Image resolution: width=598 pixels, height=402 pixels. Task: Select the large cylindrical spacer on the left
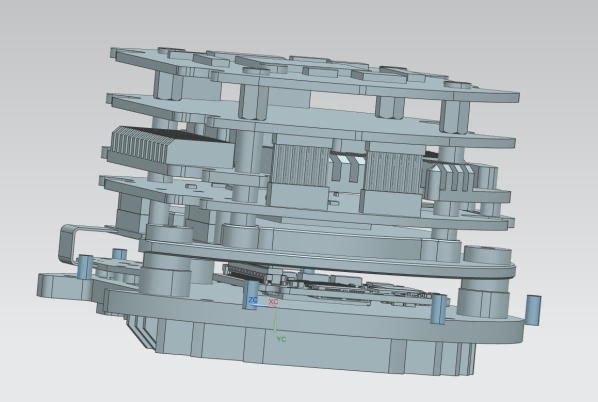(166, 275)
